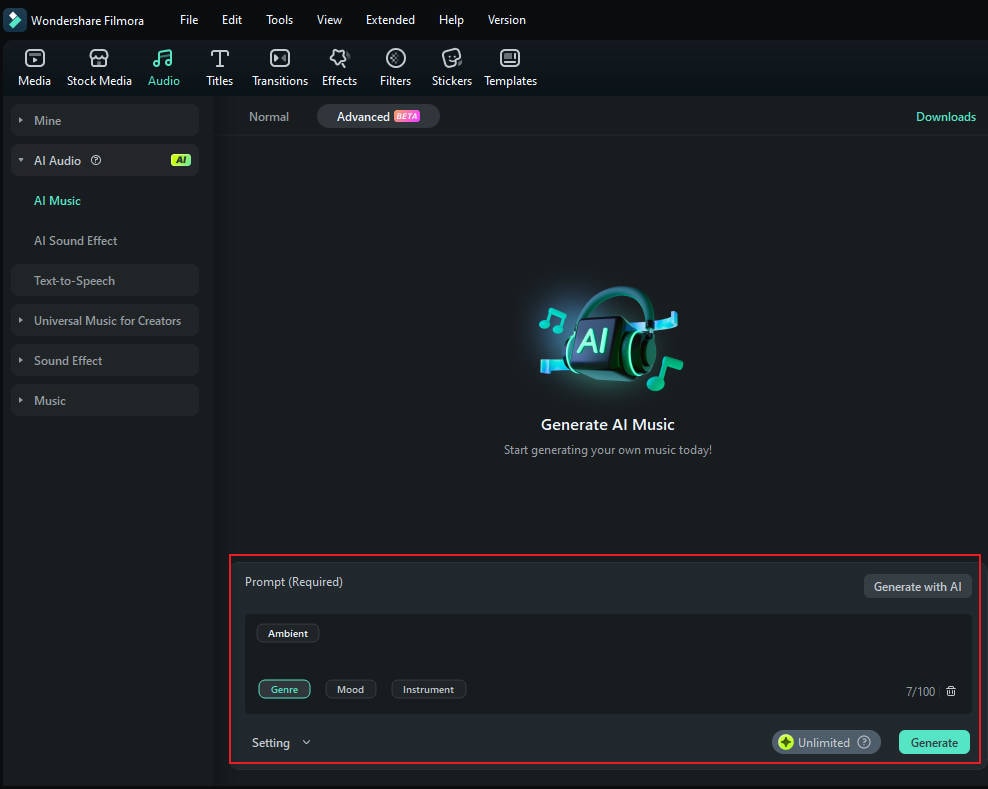This screenshot has width=988, height=789.
Task: Open the Downloads link
Action: coord(946,117)
